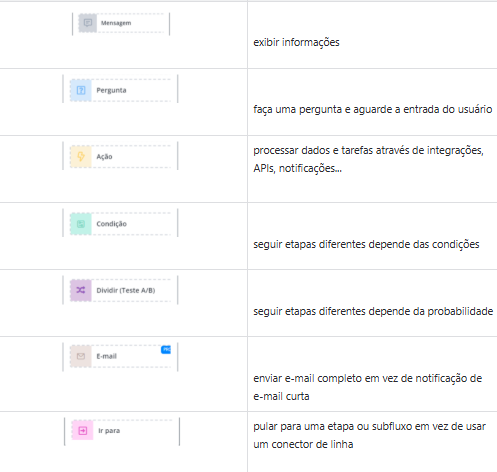
Task: Select the green Condição icon
Action: point(81,224)
